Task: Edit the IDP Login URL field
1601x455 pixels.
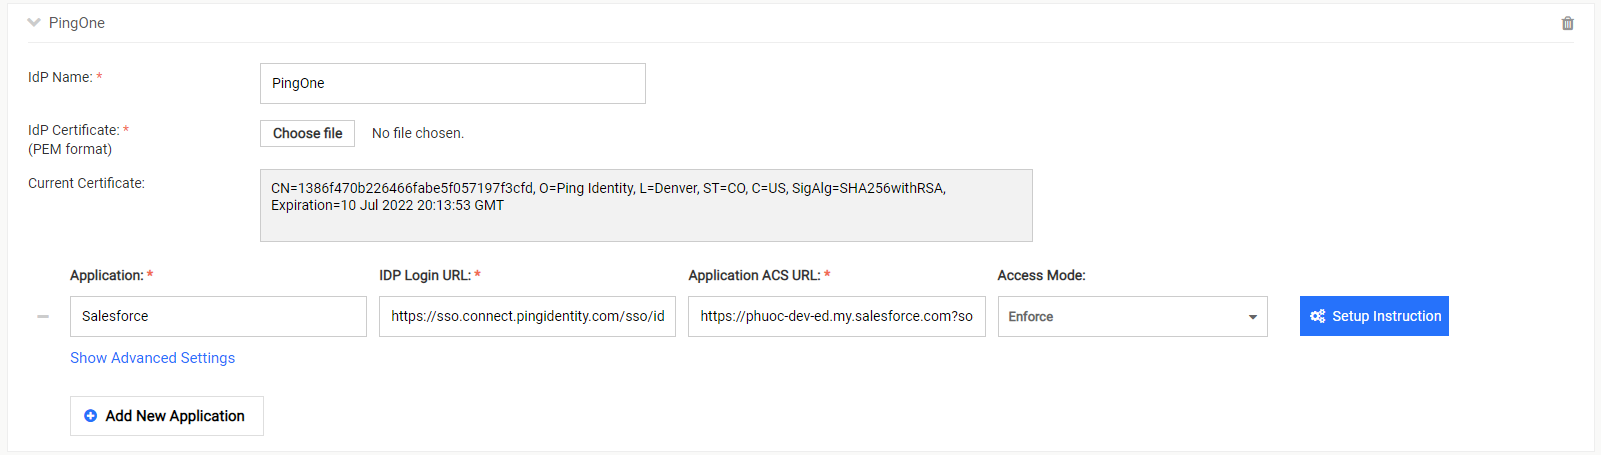Action: click(x=527, y=316)
